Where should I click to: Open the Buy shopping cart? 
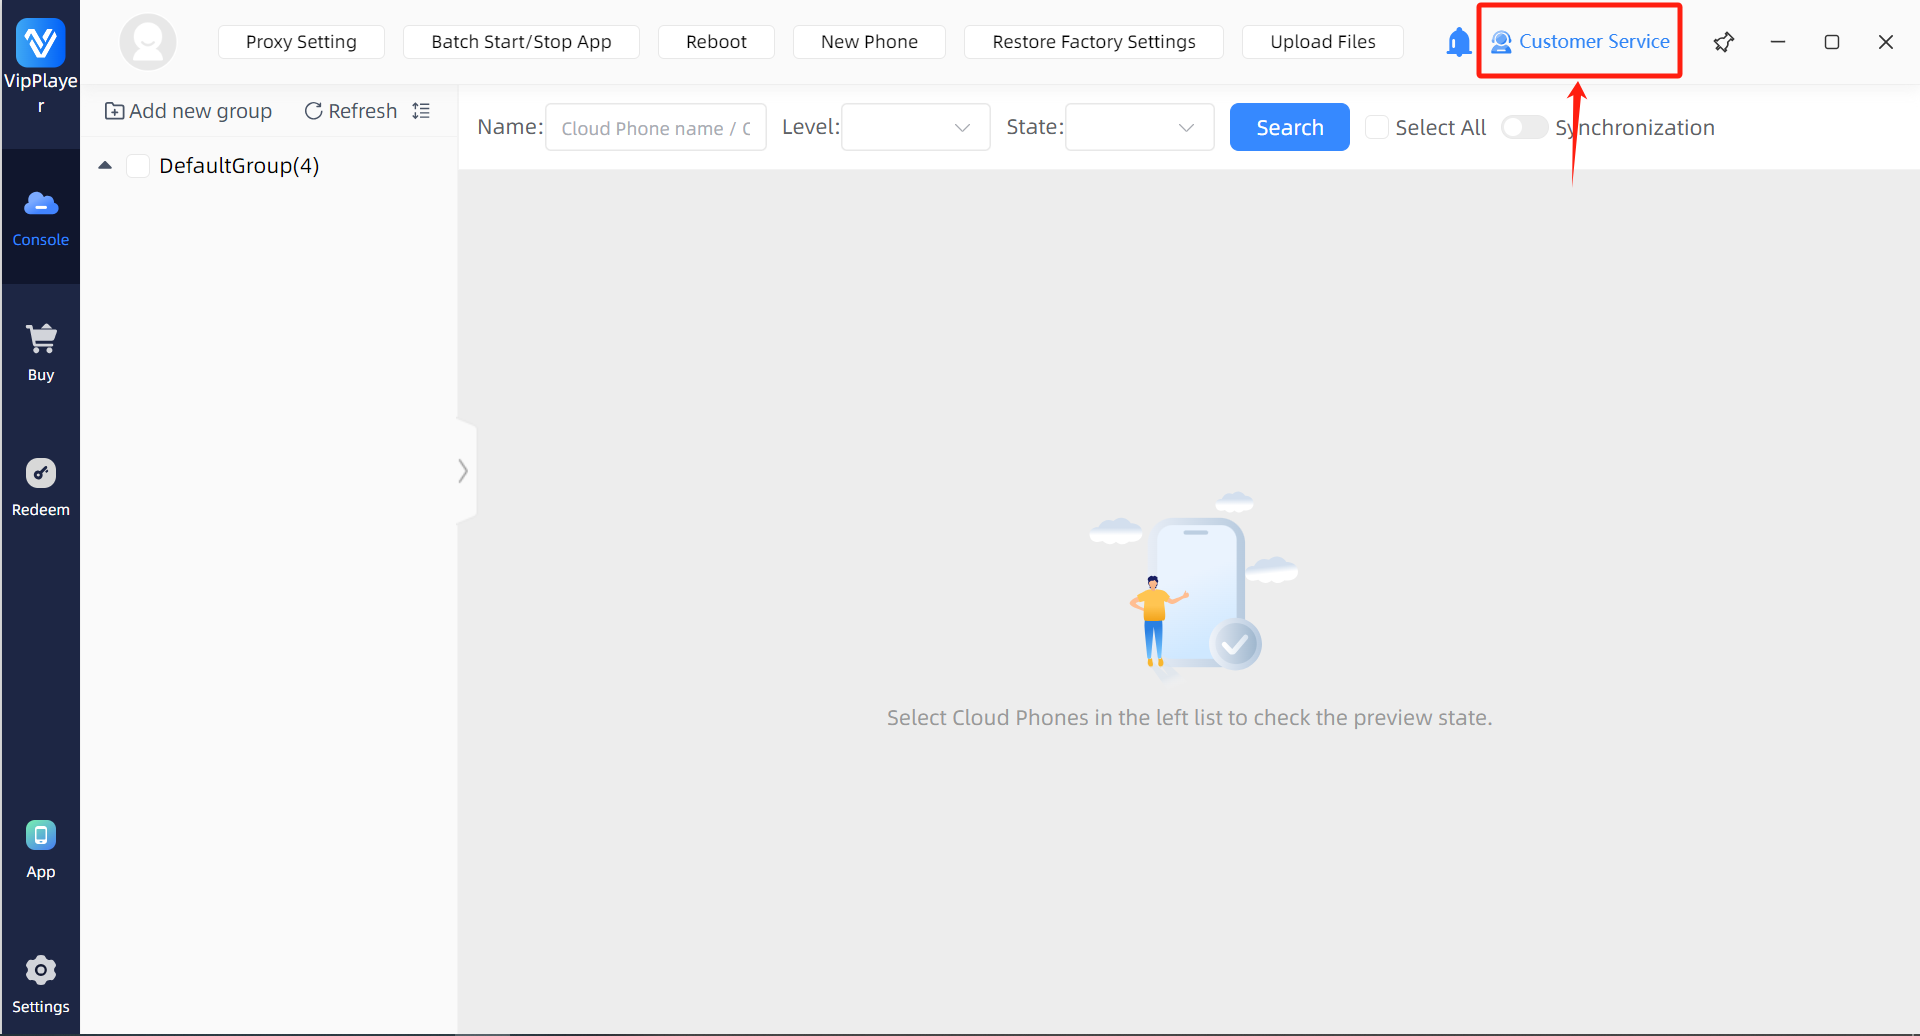(x=41, y=351)
